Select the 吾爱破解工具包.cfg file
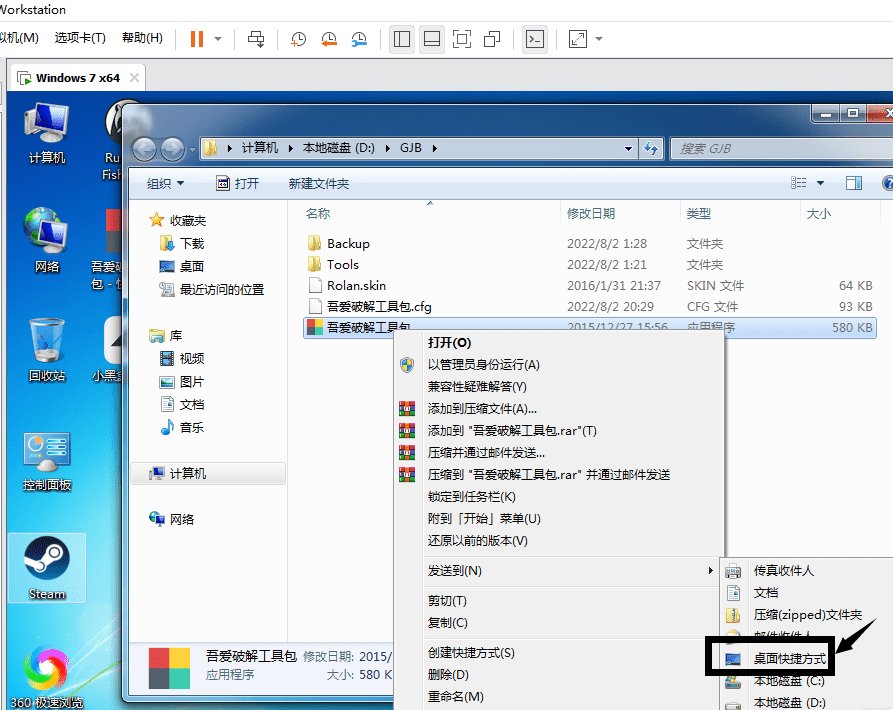The image size is (893, 710). tap(589, 307)
